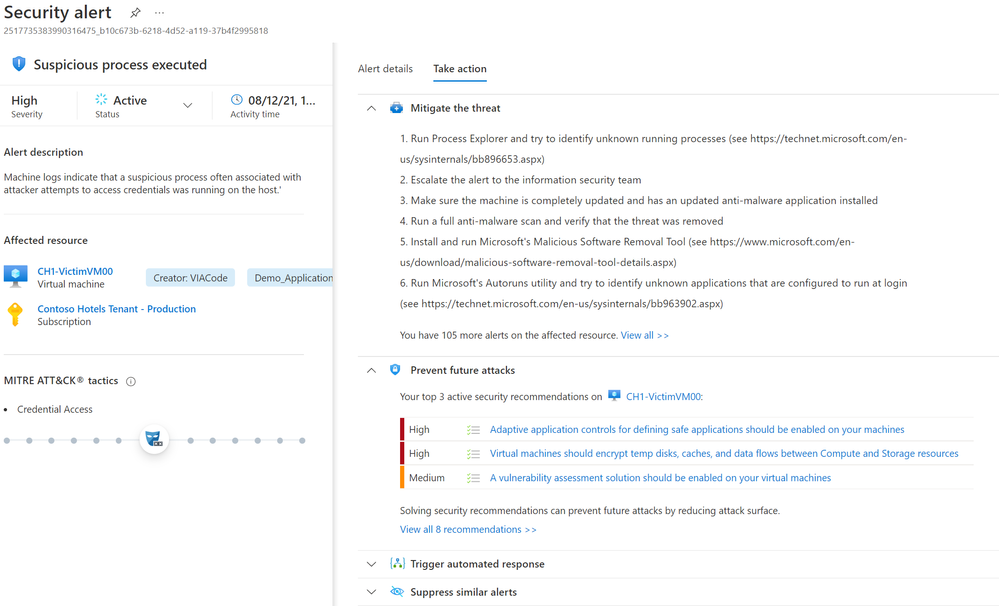The height and width of the screenshot is (606, 999).
Task: Click the Suppress similar alerts eye icon
Action: pos(397,591)
